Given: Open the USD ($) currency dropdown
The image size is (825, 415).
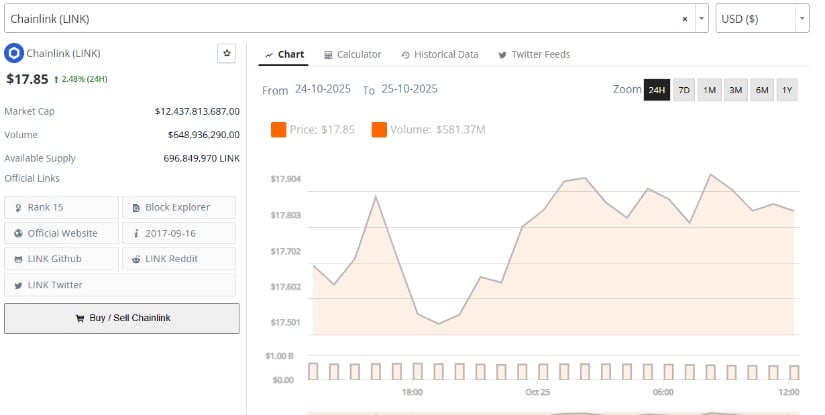Looking at the screenshot, I should (762, 18).
